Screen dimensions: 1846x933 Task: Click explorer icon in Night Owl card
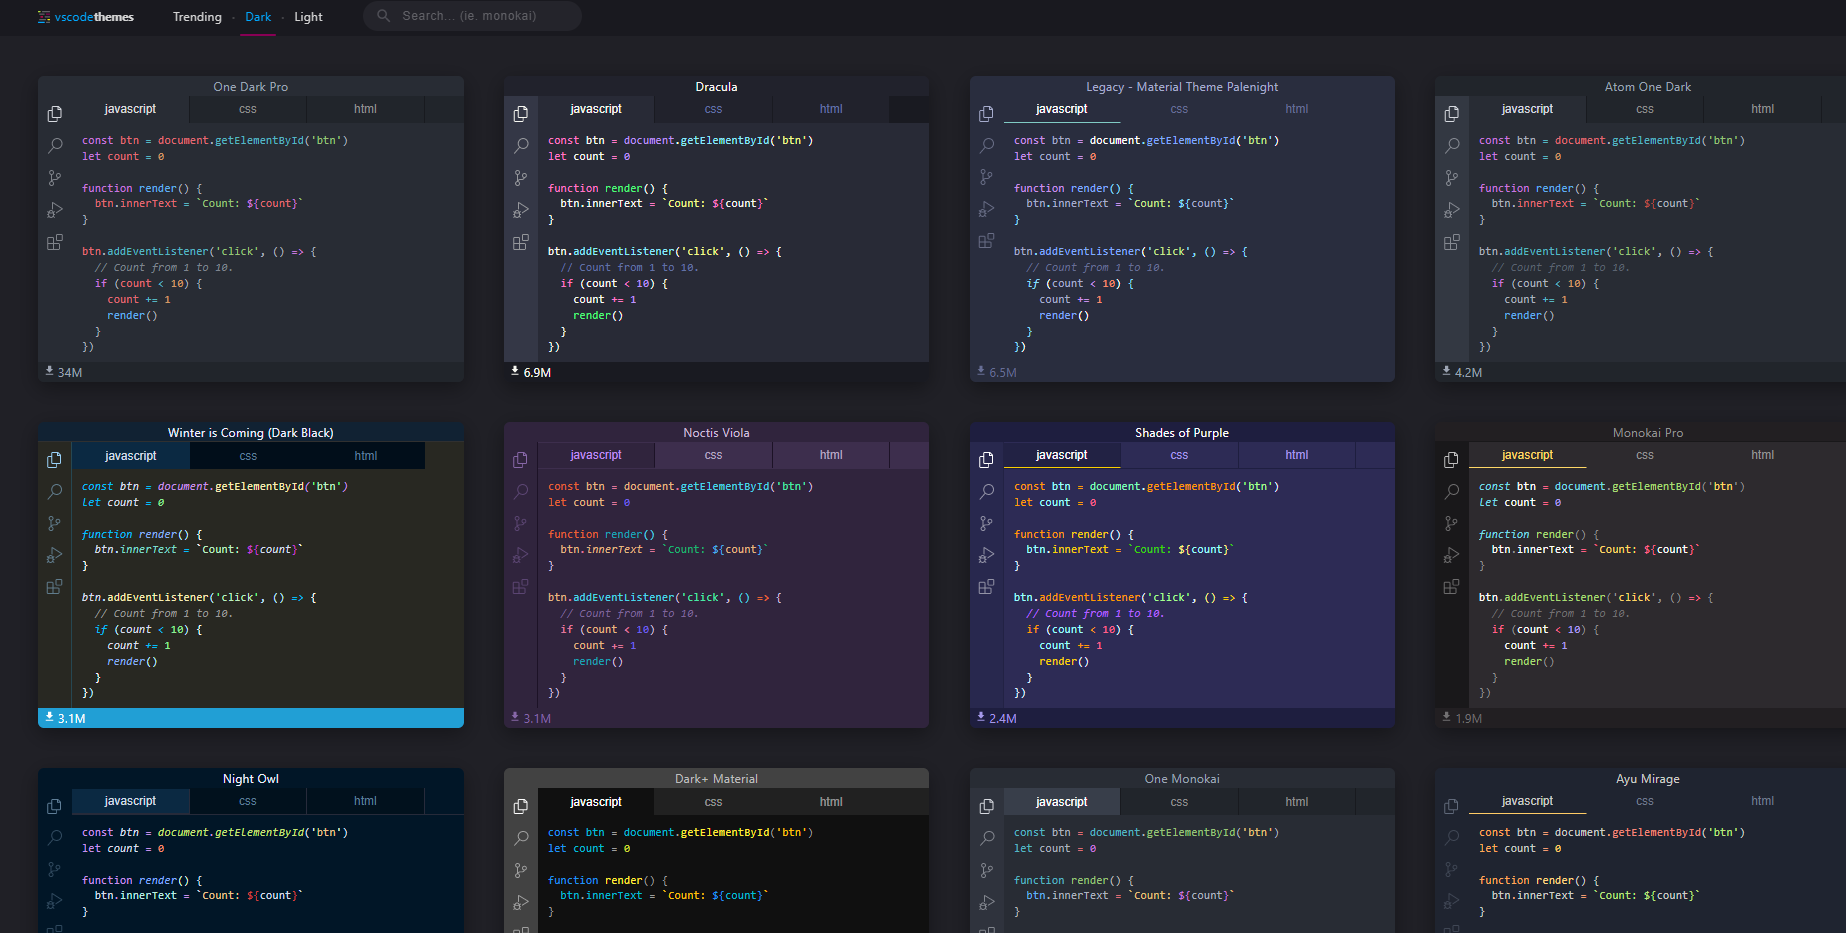(55, 806)
